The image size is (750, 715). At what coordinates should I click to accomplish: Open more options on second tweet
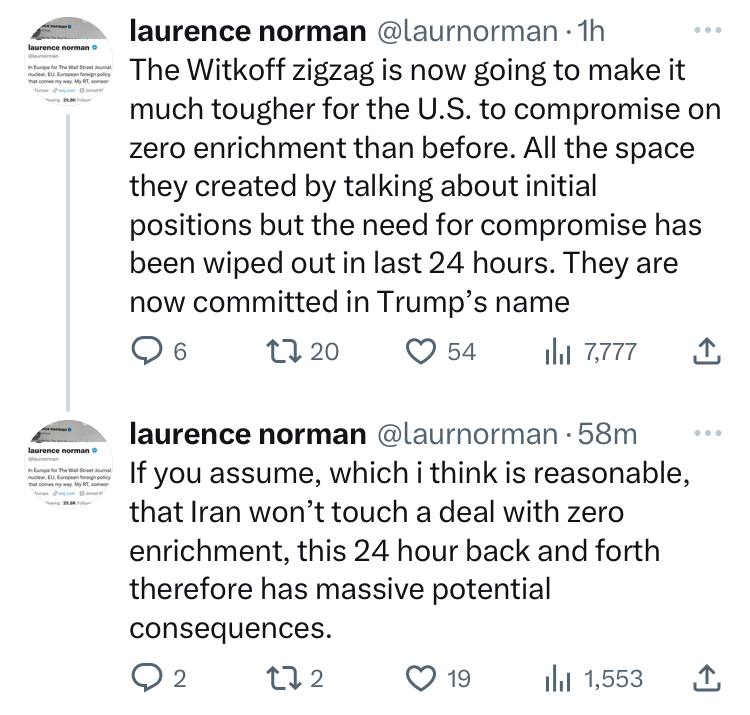pyautogui.click(x=707, y=434)
